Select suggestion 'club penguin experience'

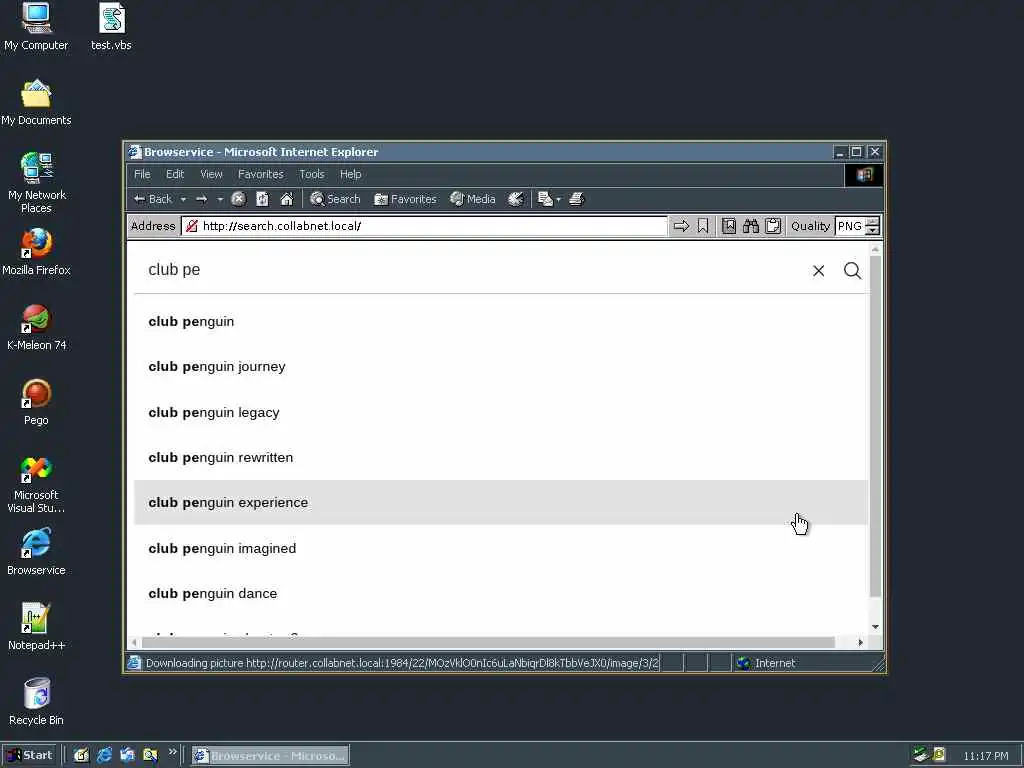(501, 502)
